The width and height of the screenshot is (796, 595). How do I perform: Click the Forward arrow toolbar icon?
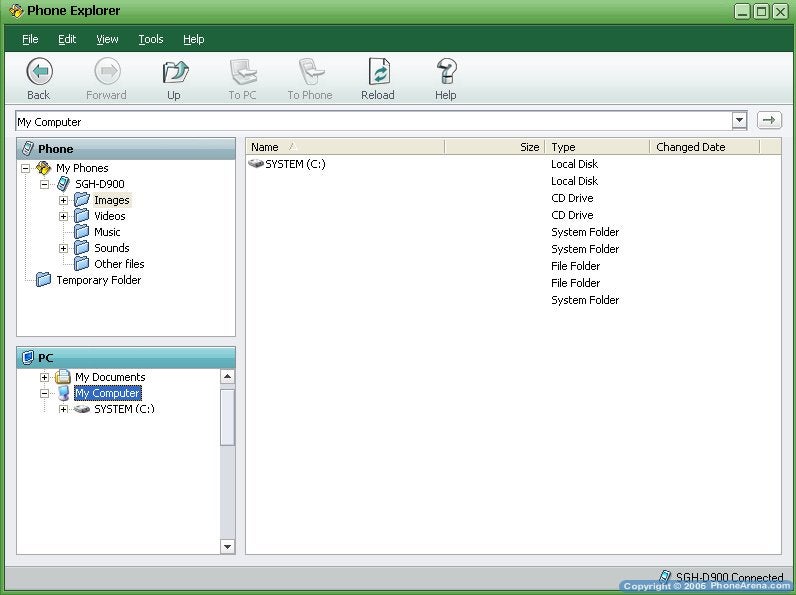tap(107, 72)
